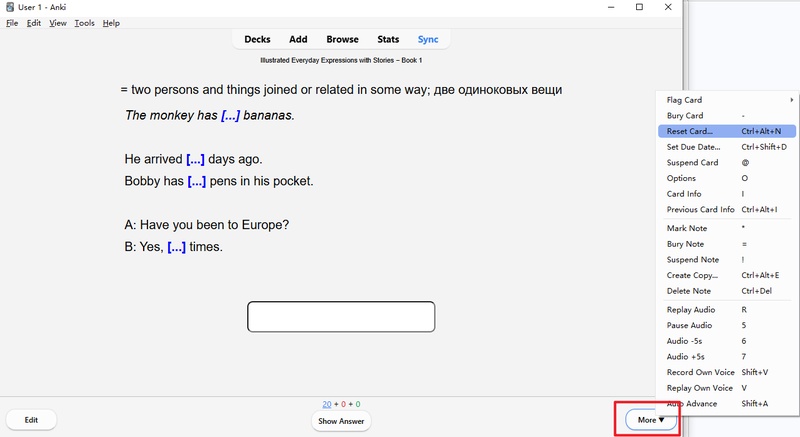800x437 pixels.
Task: Choose Pause Audio in menu
Action: (x=727, y=325)
